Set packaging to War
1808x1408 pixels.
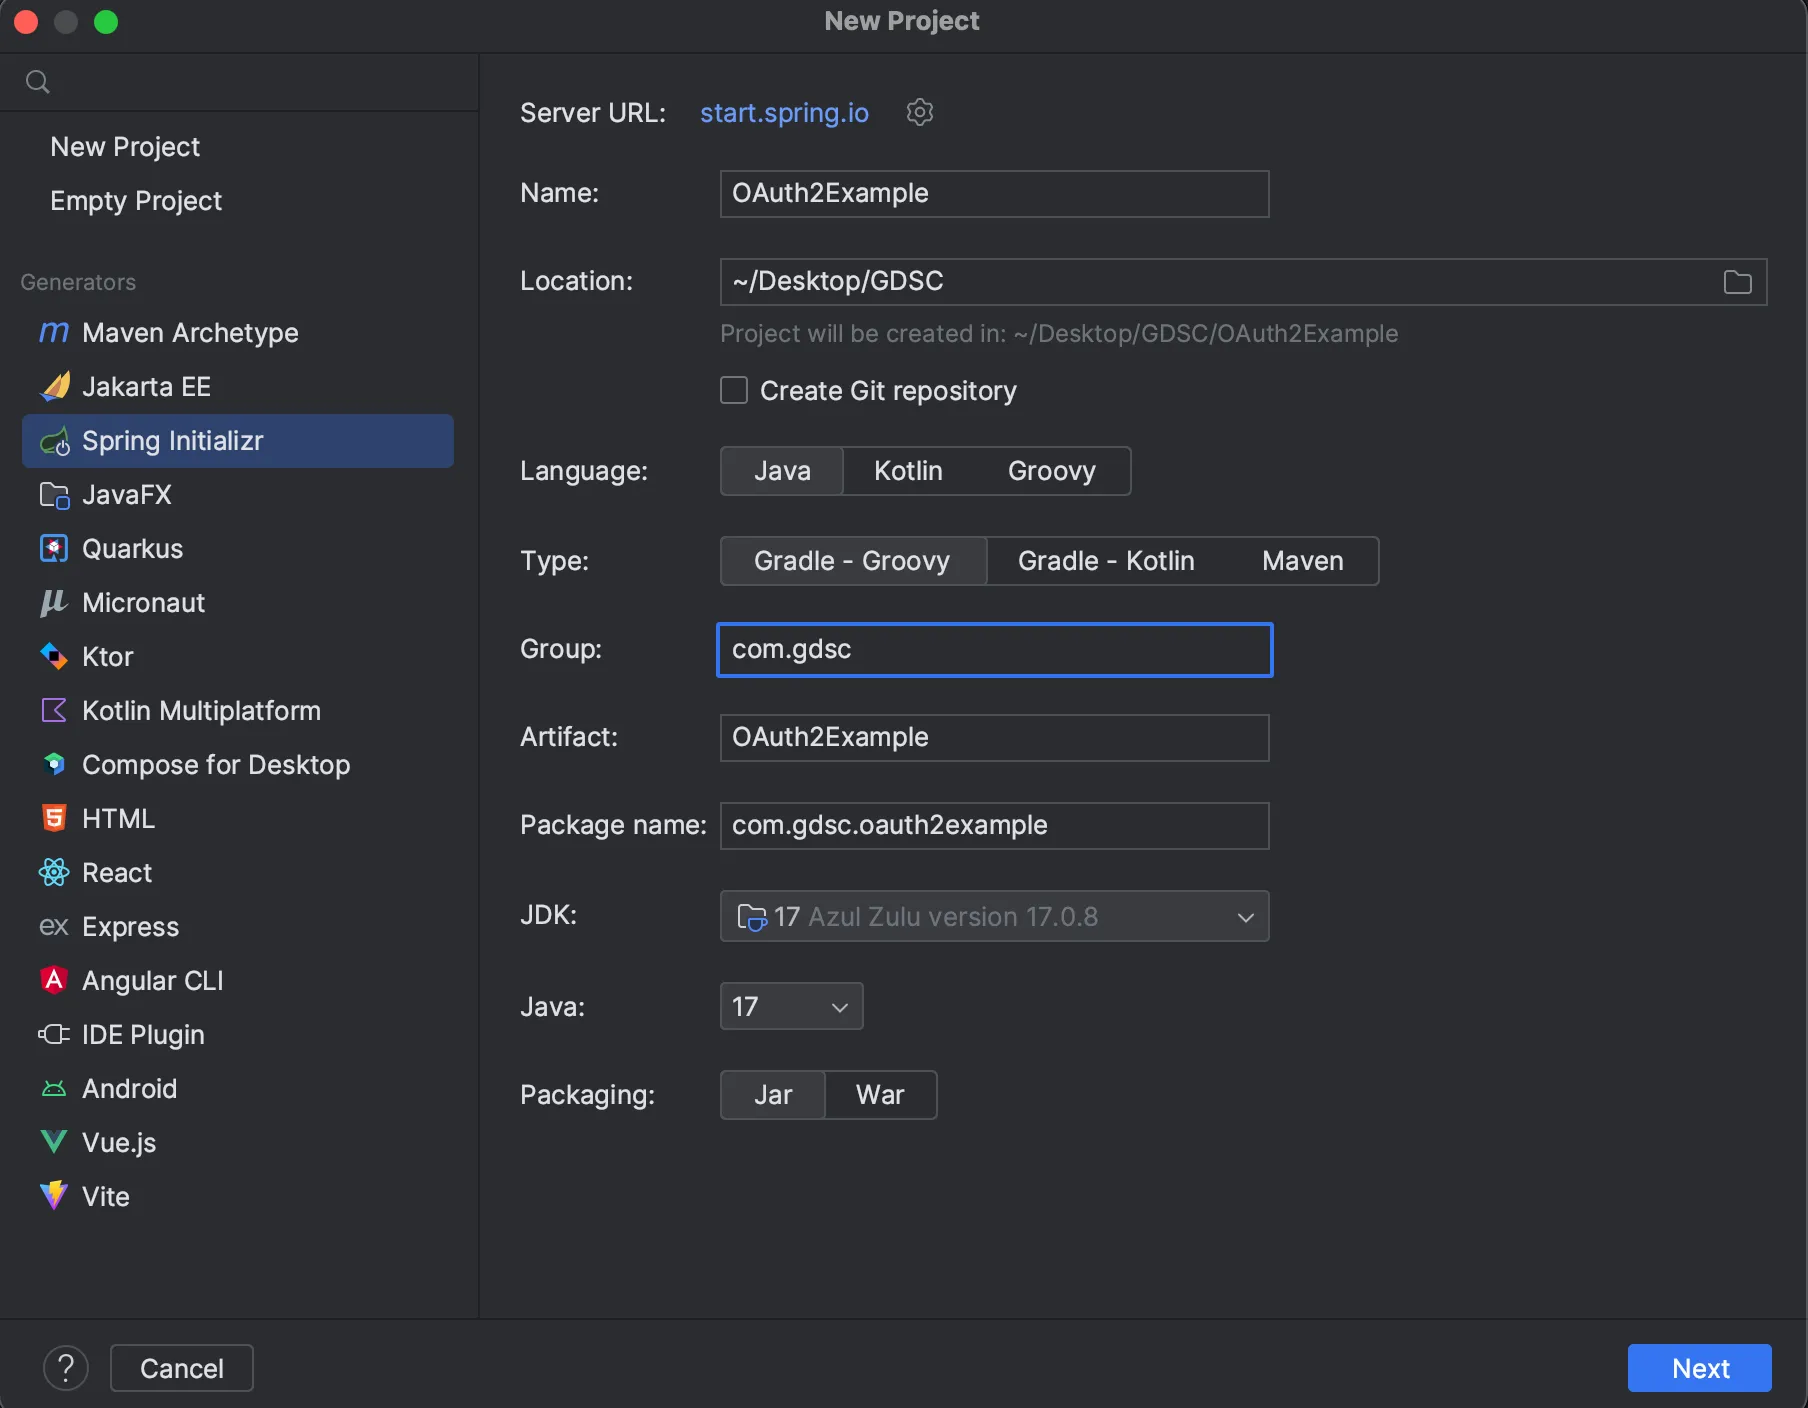tap(880, 1095)
